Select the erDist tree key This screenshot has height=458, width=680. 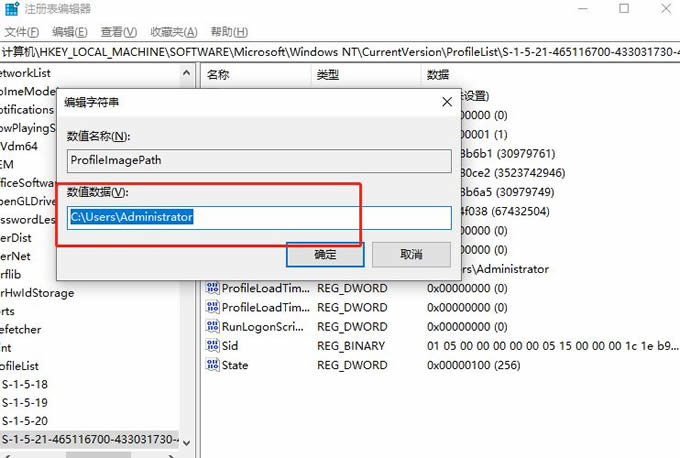point(16,238)
